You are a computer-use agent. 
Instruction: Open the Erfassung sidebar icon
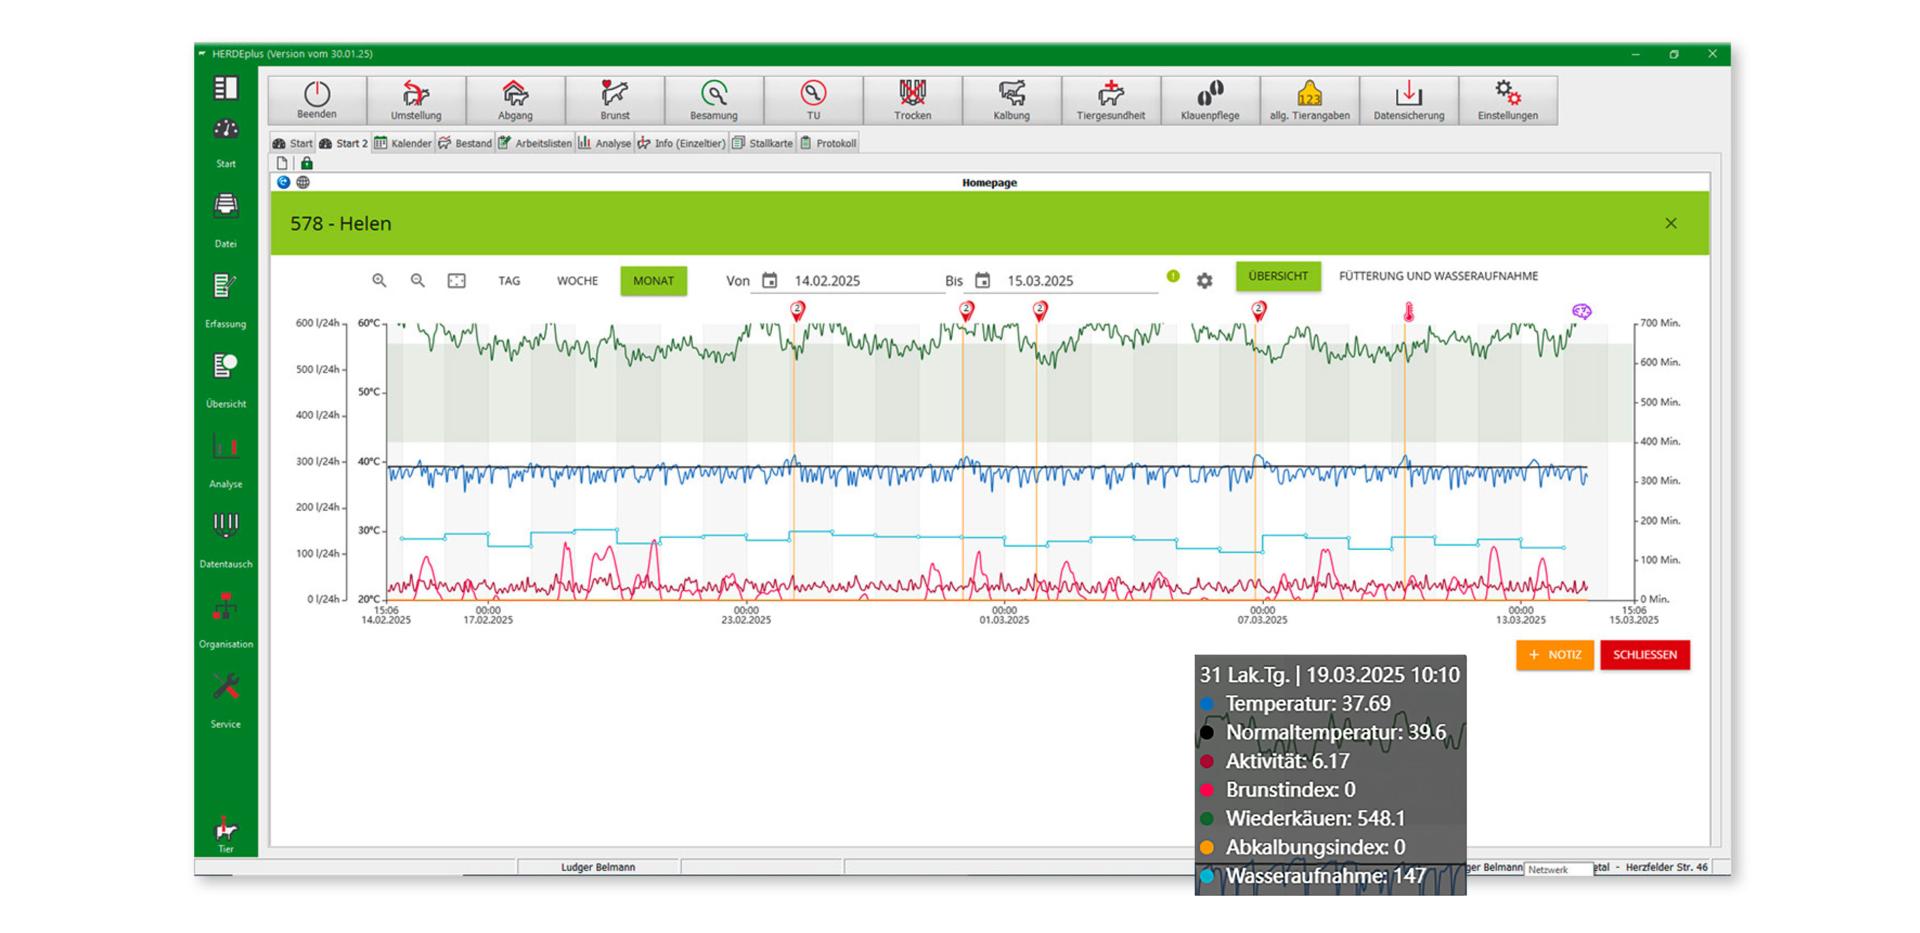(226, 286)
